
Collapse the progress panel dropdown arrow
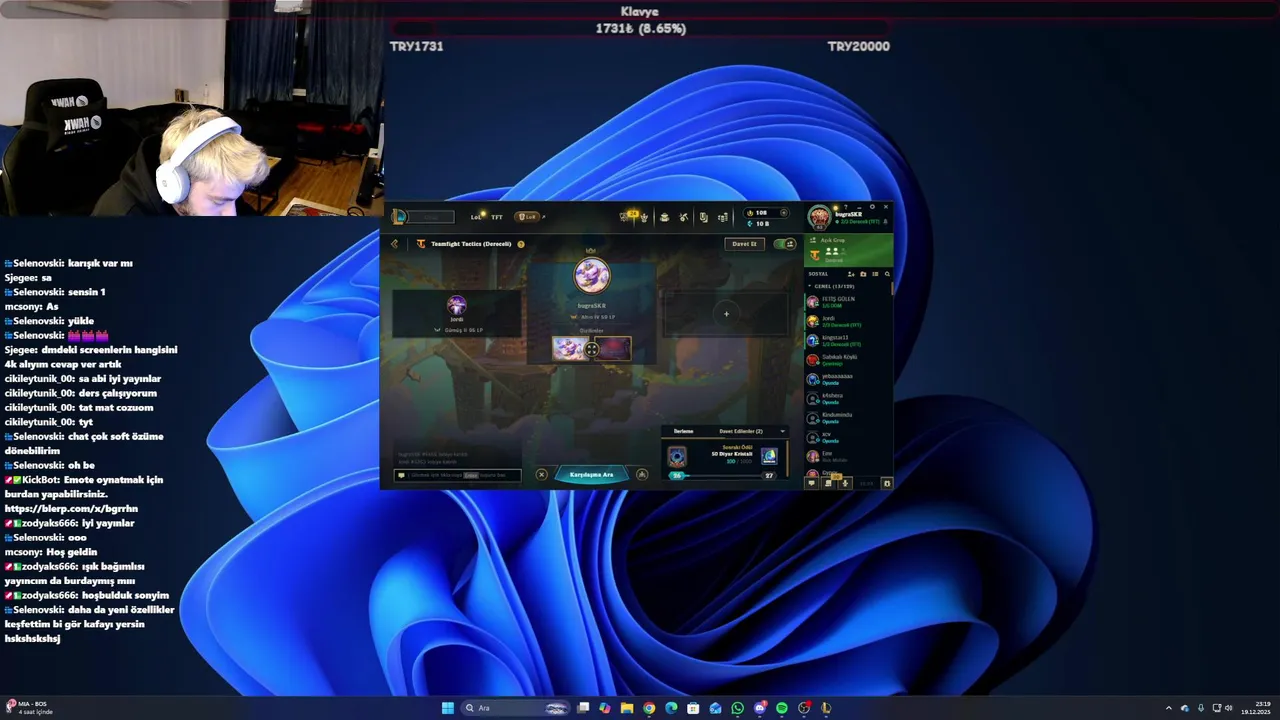[782, 431]
